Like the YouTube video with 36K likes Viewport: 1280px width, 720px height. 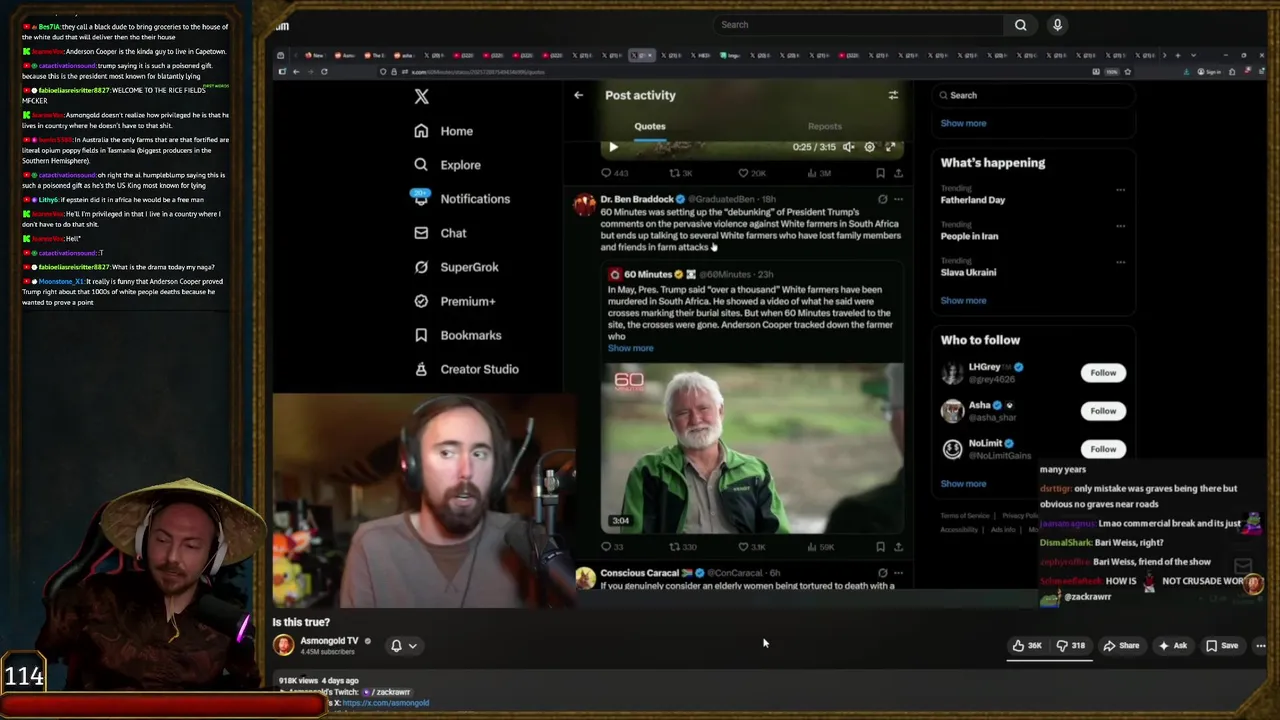[x=1027, y=646]
